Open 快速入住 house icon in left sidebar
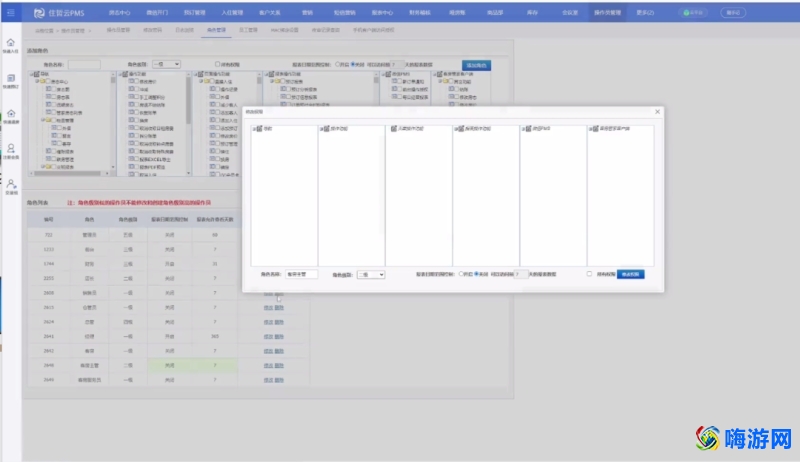 pos(11,45)
